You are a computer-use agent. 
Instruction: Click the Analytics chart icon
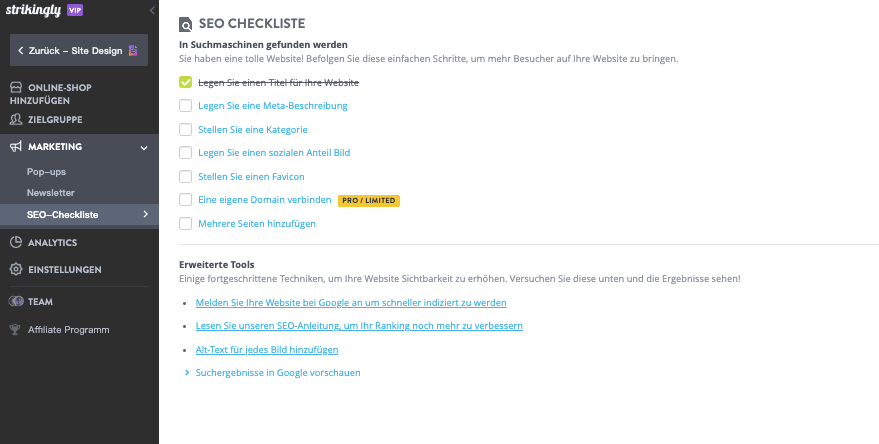(x=16, y=242)
